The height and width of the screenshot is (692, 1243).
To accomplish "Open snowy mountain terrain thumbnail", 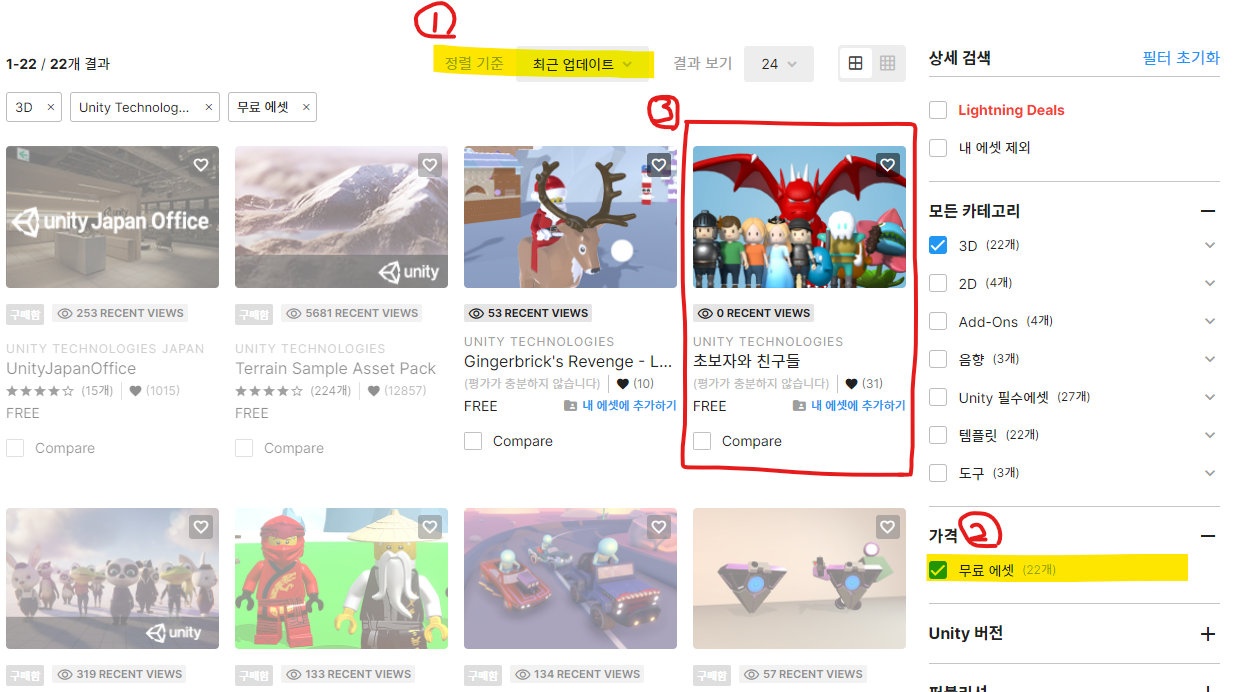I will [x=341, y=217].
